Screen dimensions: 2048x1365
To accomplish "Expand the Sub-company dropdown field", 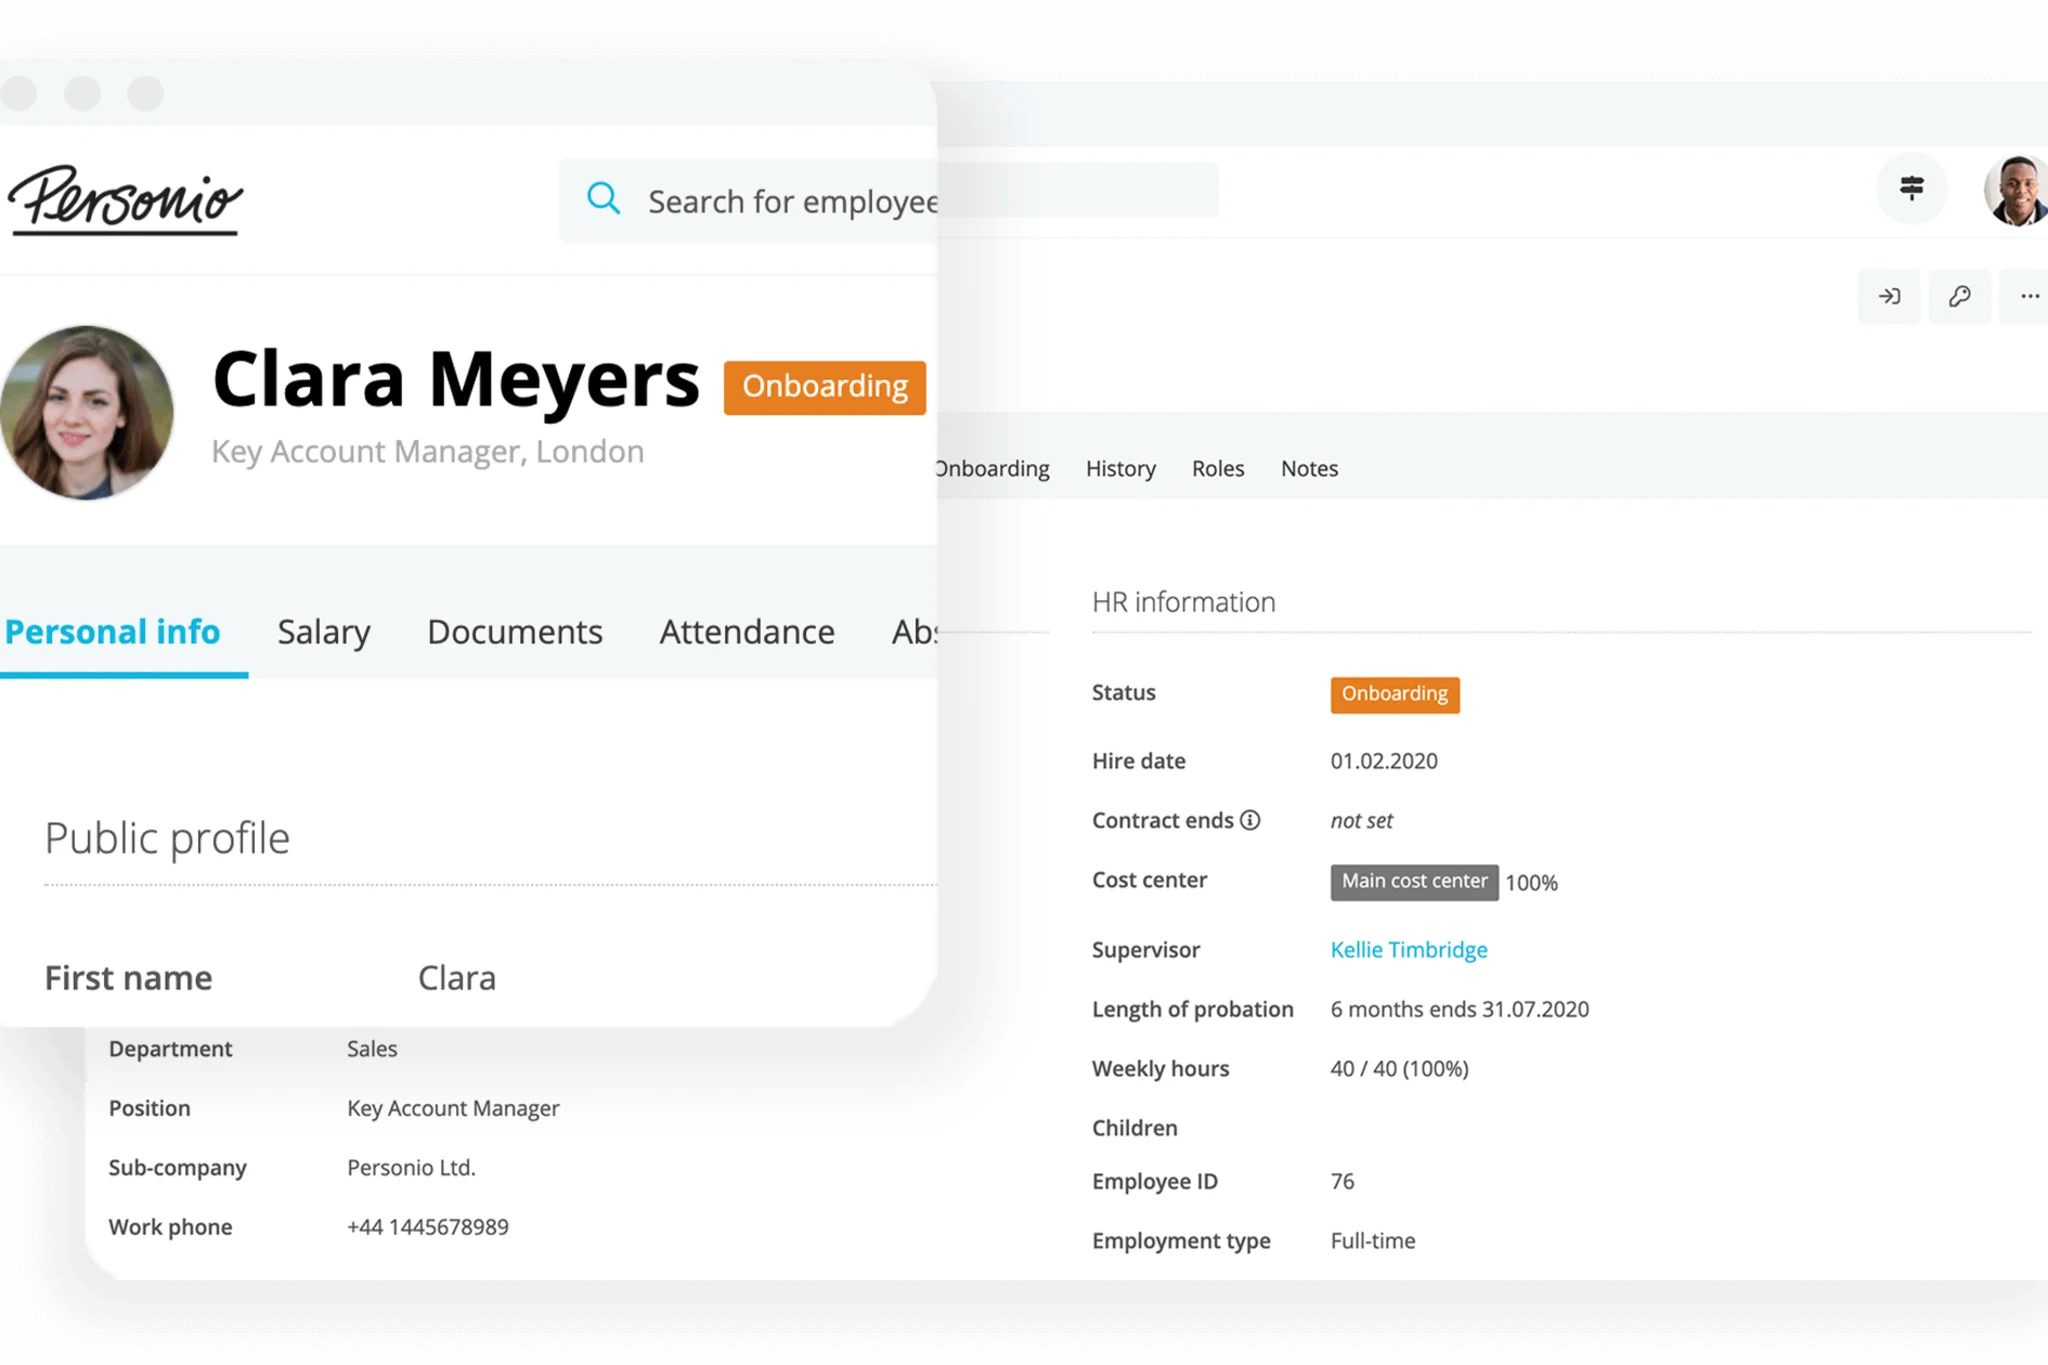I will (x=411, y=1167).
